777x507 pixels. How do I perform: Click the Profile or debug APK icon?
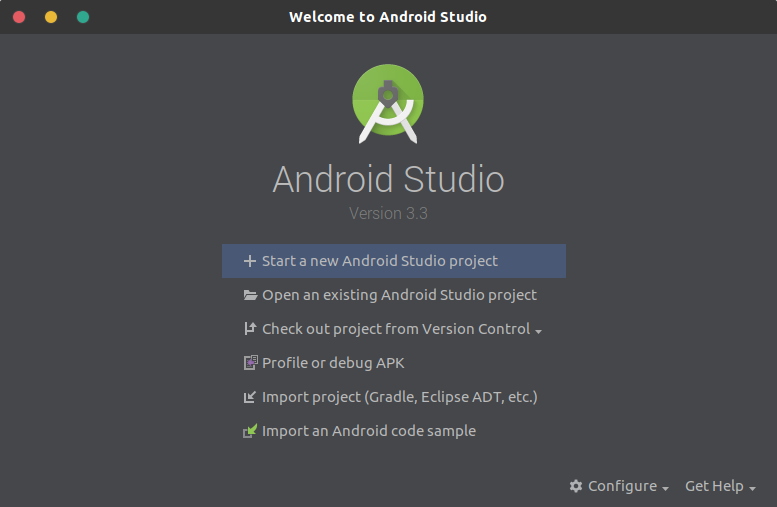pos(251,363)
